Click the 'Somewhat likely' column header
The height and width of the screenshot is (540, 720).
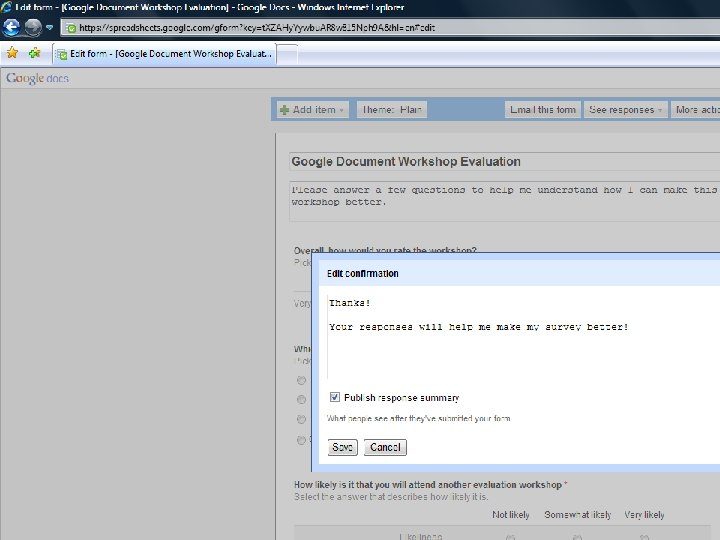578,515
